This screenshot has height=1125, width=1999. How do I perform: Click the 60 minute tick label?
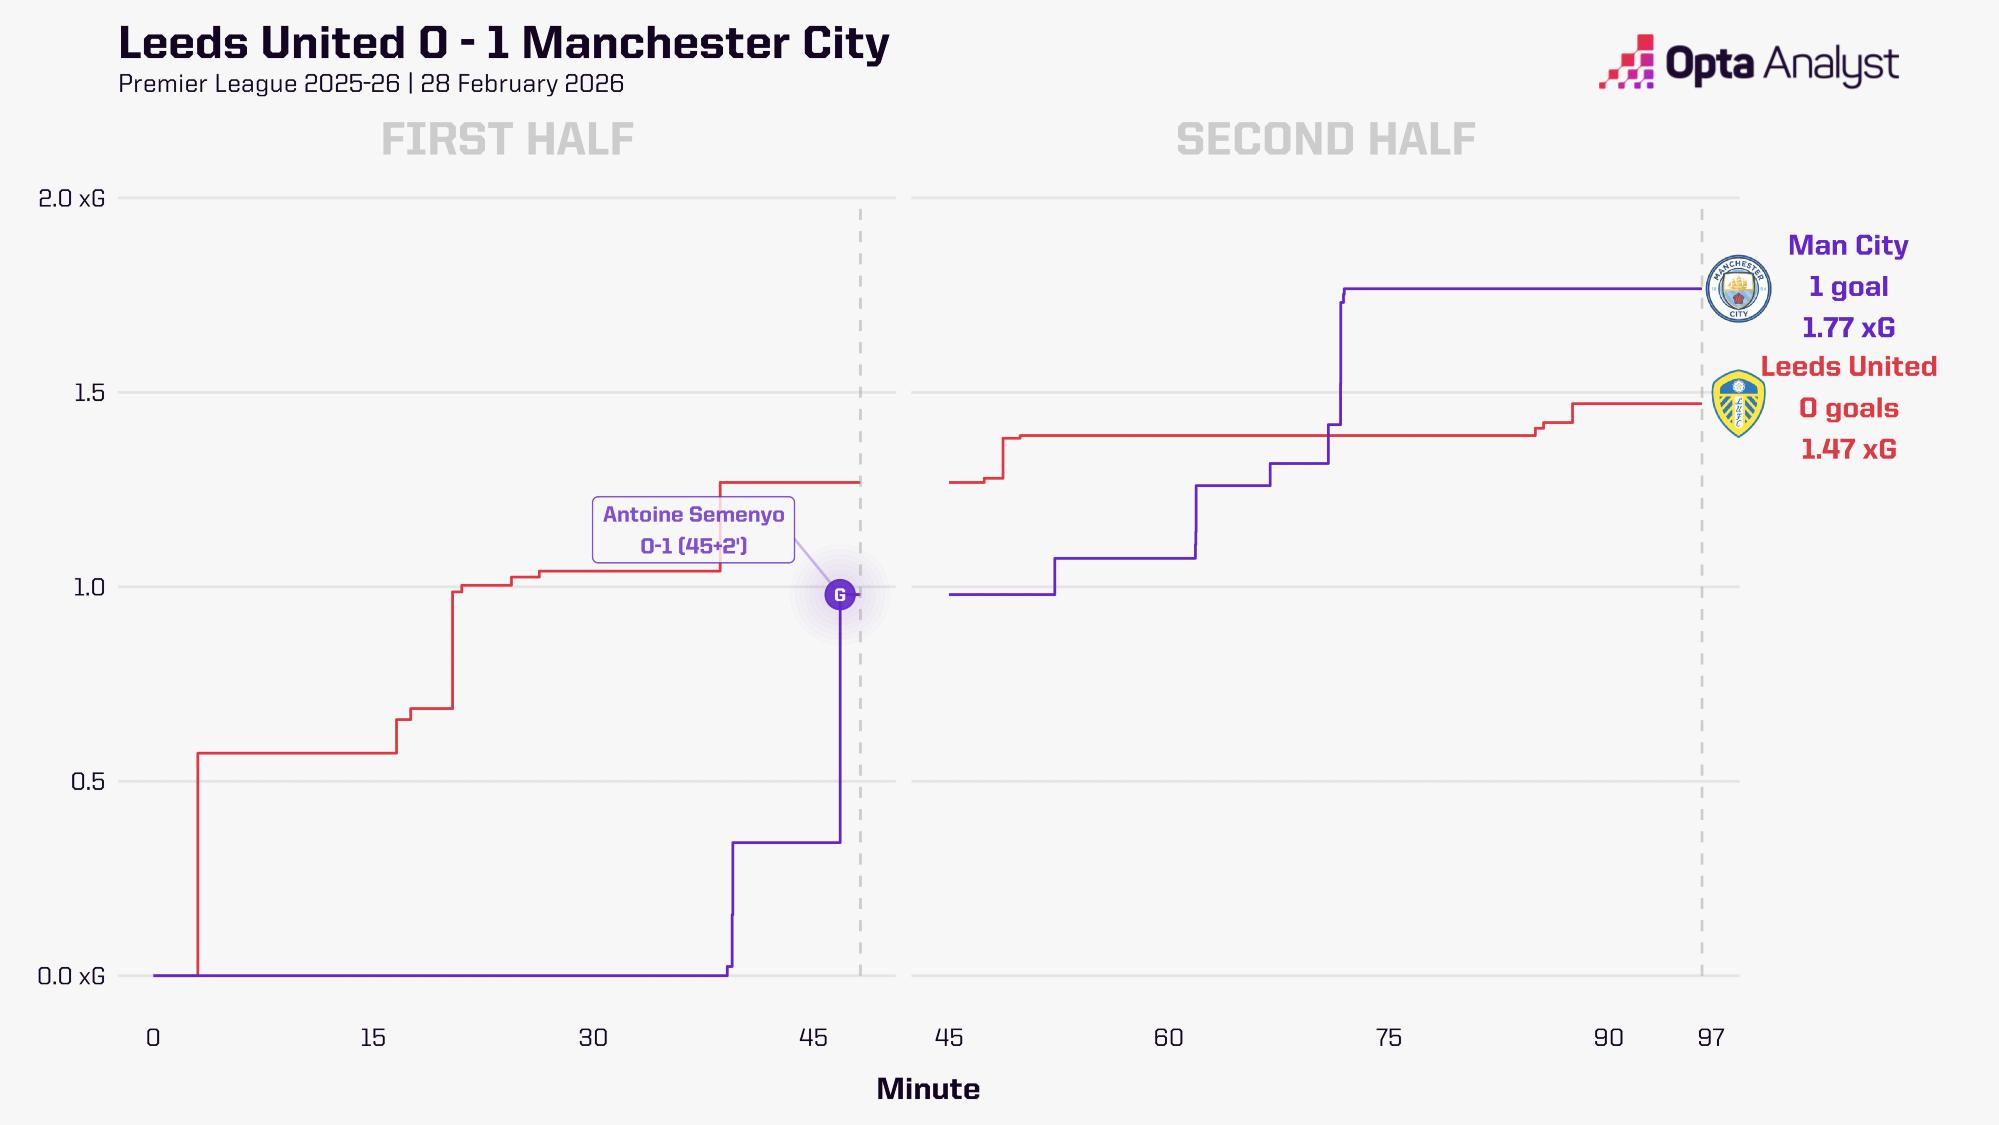(x=1168, y=1038)
